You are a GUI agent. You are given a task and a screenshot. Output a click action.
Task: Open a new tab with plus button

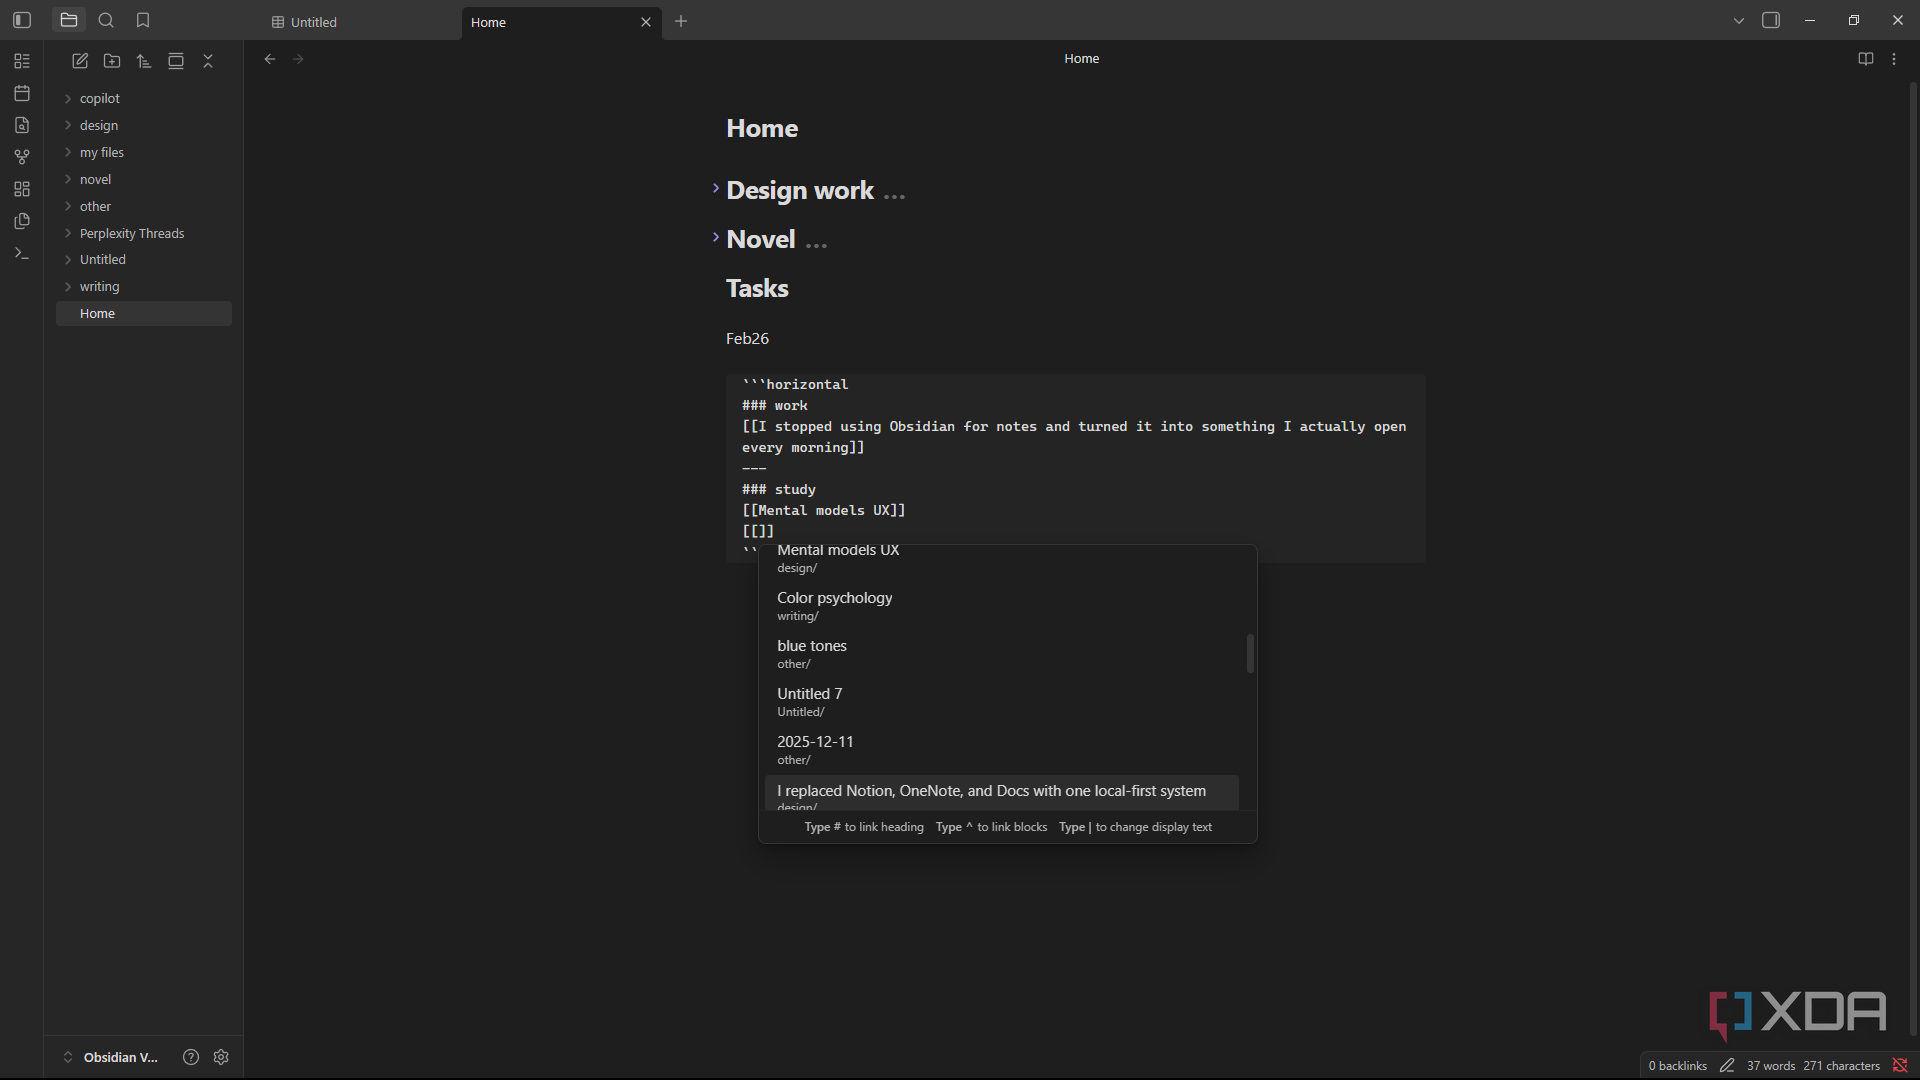681,21
